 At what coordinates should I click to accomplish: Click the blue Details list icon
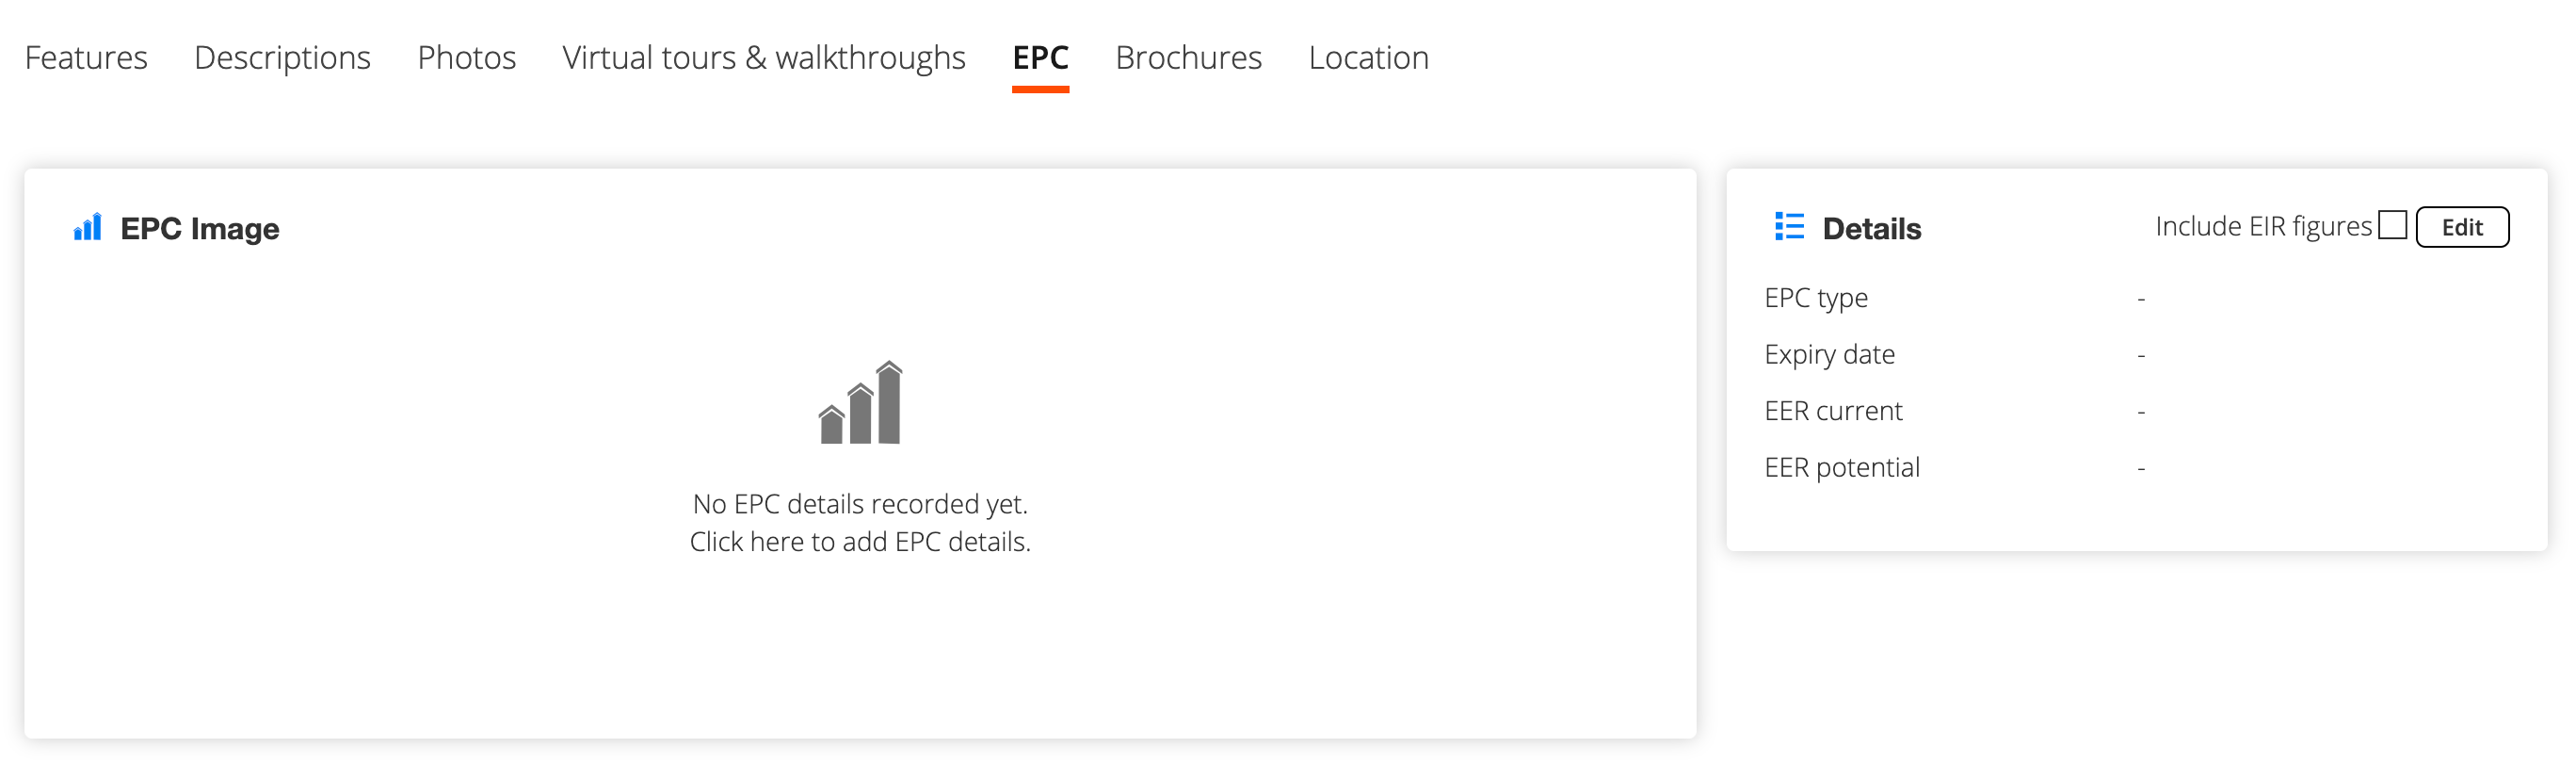click(x=1789, y=227)
